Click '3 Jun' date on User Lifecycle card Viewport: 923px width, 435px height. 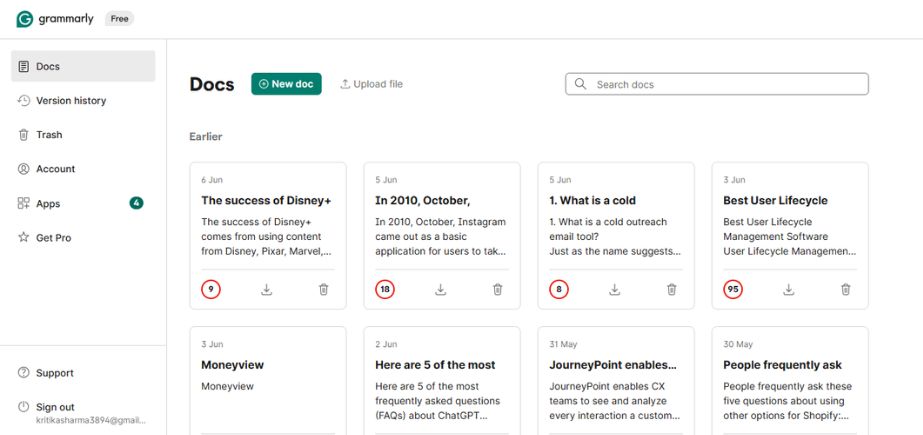(734, 180)
